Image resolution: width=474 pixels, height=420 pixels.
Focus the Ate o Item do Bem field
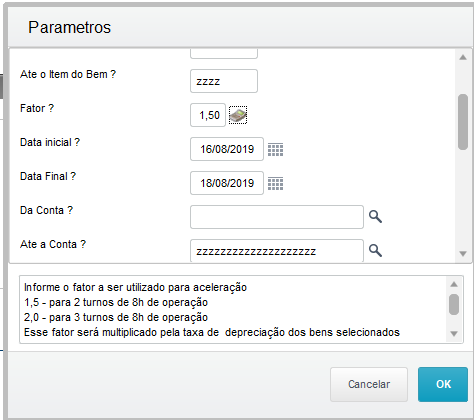(x=224, y=81)
